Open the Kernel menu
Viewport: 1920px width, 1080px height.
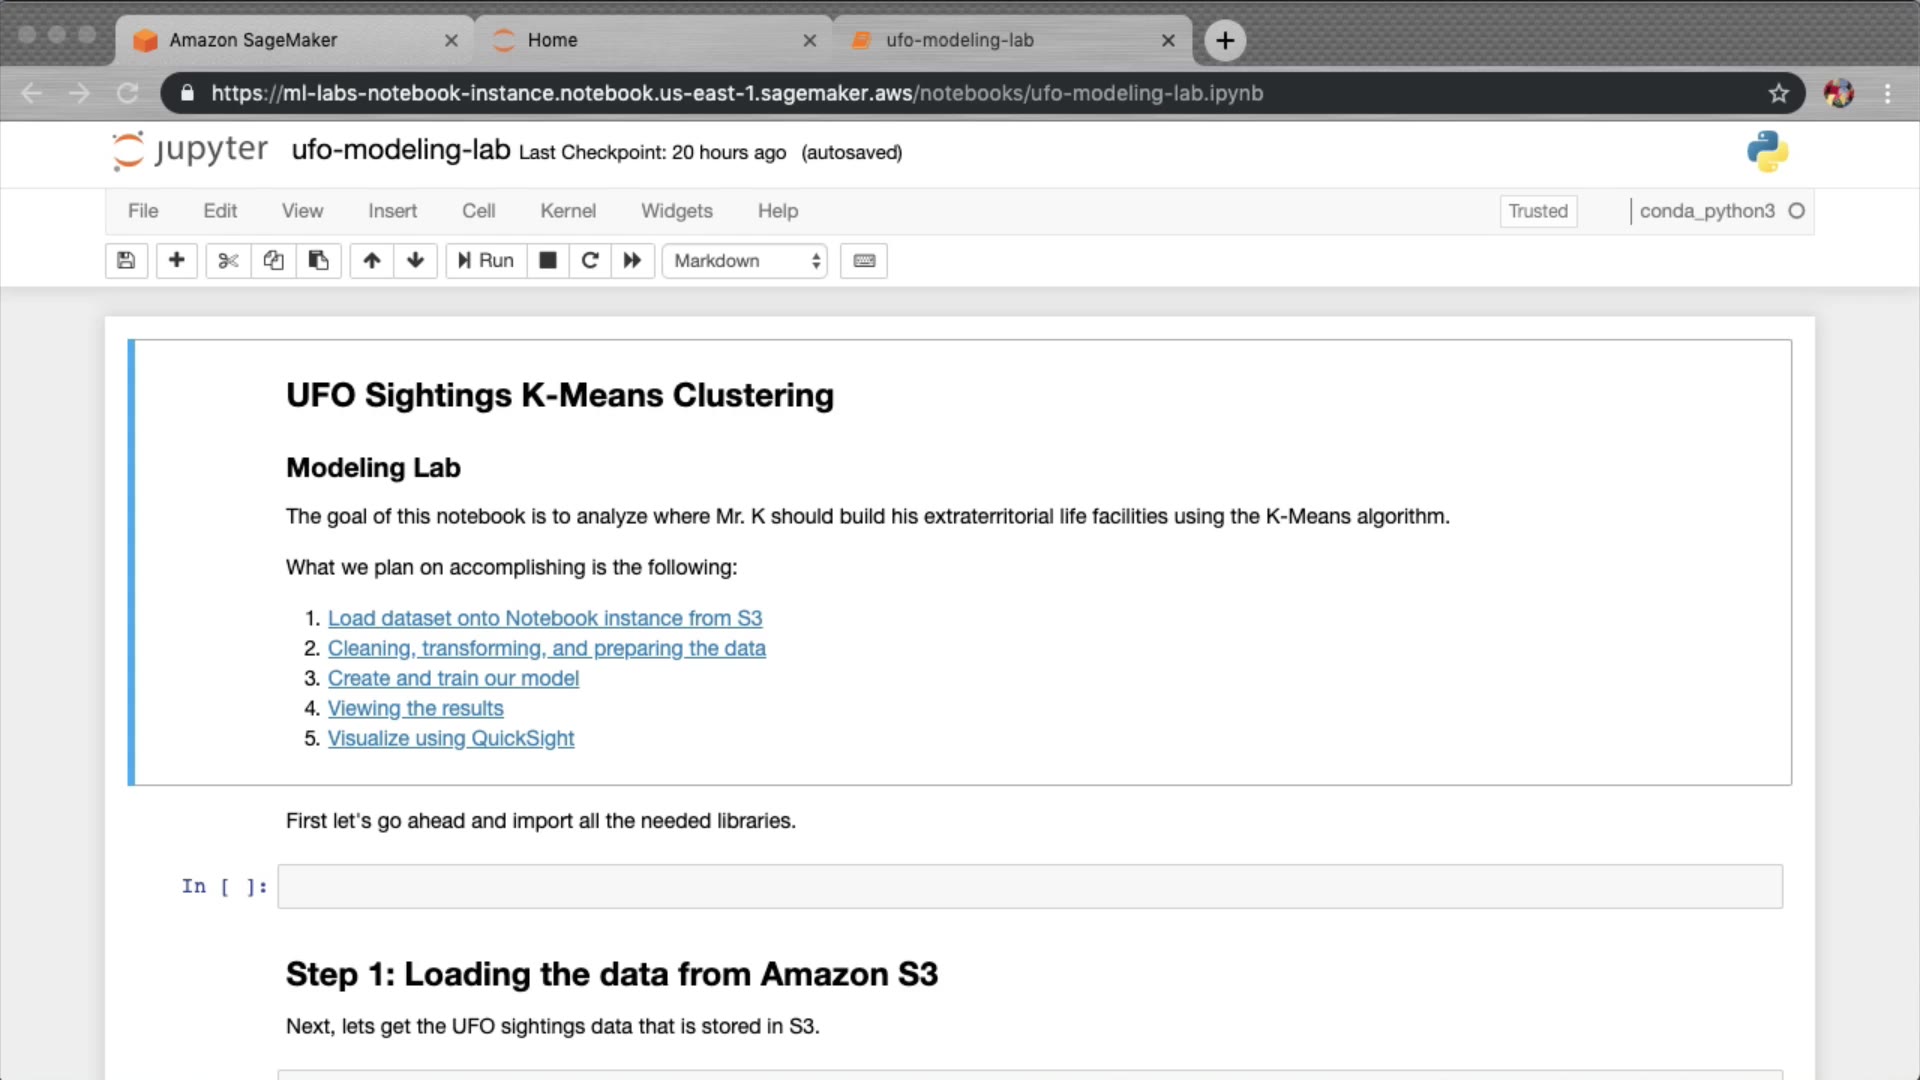tap(567, 211)
